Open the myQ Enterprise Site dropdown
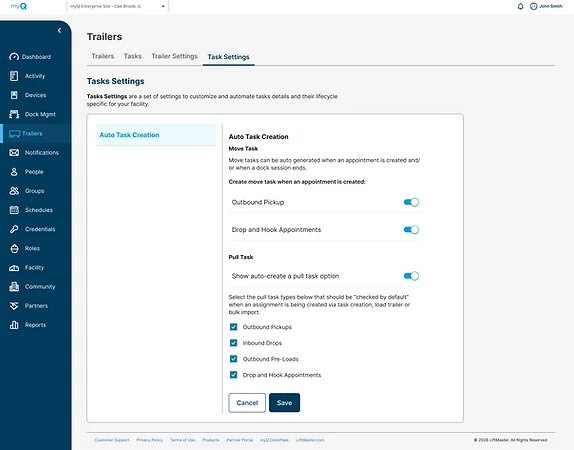Viewport: 574px width, 450px height. (x=118, y=6)
